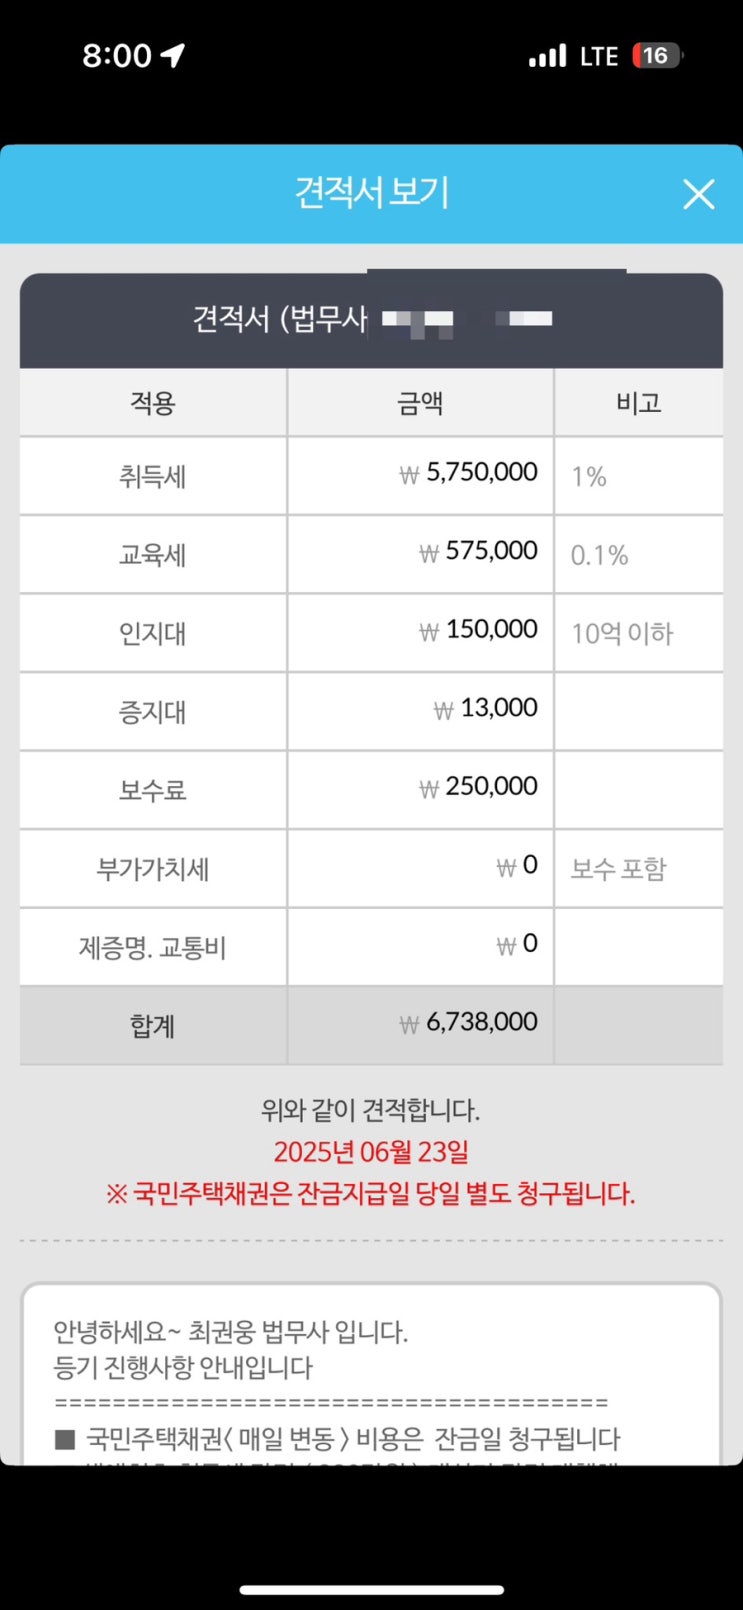Tap the 견적서 보기 header title
This screenshot has height=1610, width=743.
click(x=371, y=192)
